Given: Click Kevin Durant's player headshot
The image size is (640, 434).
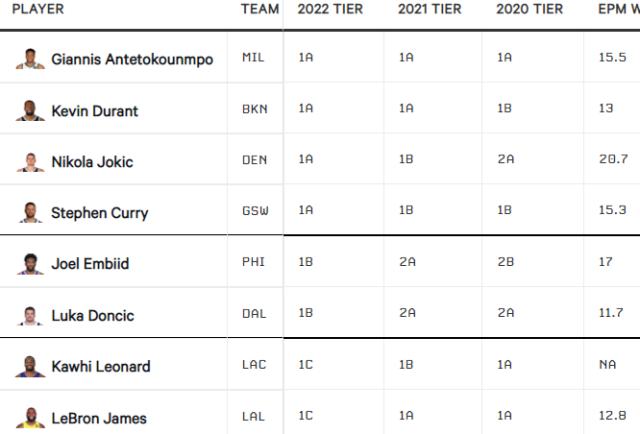Looking at the screenshot, I should 30,110.
